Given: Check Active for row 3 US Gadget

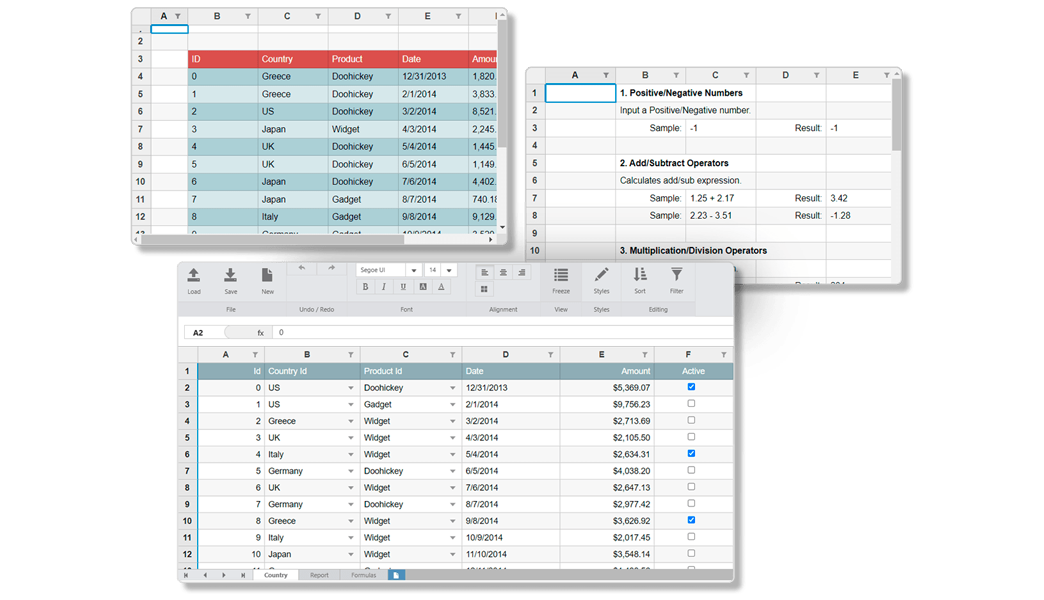Looking at the screenshot, I should (691, 404).
